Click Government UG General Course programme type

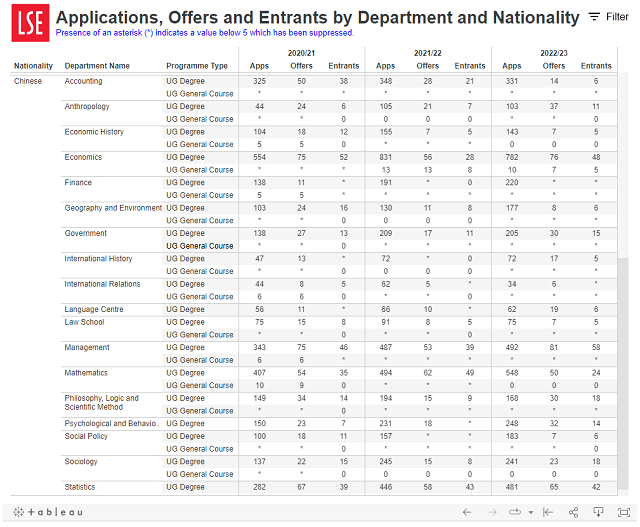pyautogui.click(x=200, y=246)
